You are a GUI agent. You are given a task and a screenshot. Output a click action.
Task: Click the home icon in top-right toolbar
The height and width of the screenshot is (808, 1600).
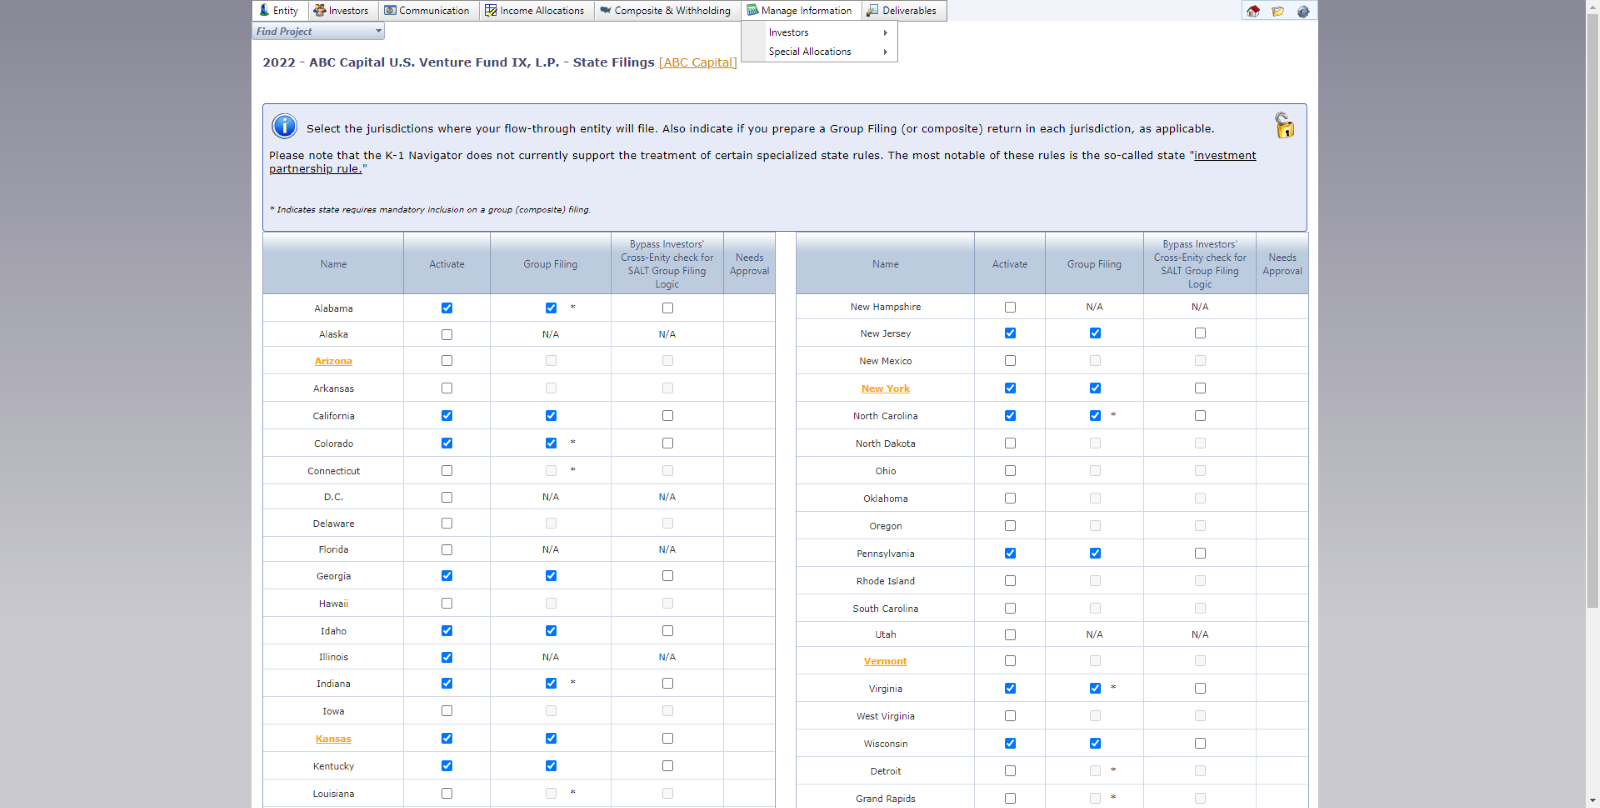(x=1253, y=11)
